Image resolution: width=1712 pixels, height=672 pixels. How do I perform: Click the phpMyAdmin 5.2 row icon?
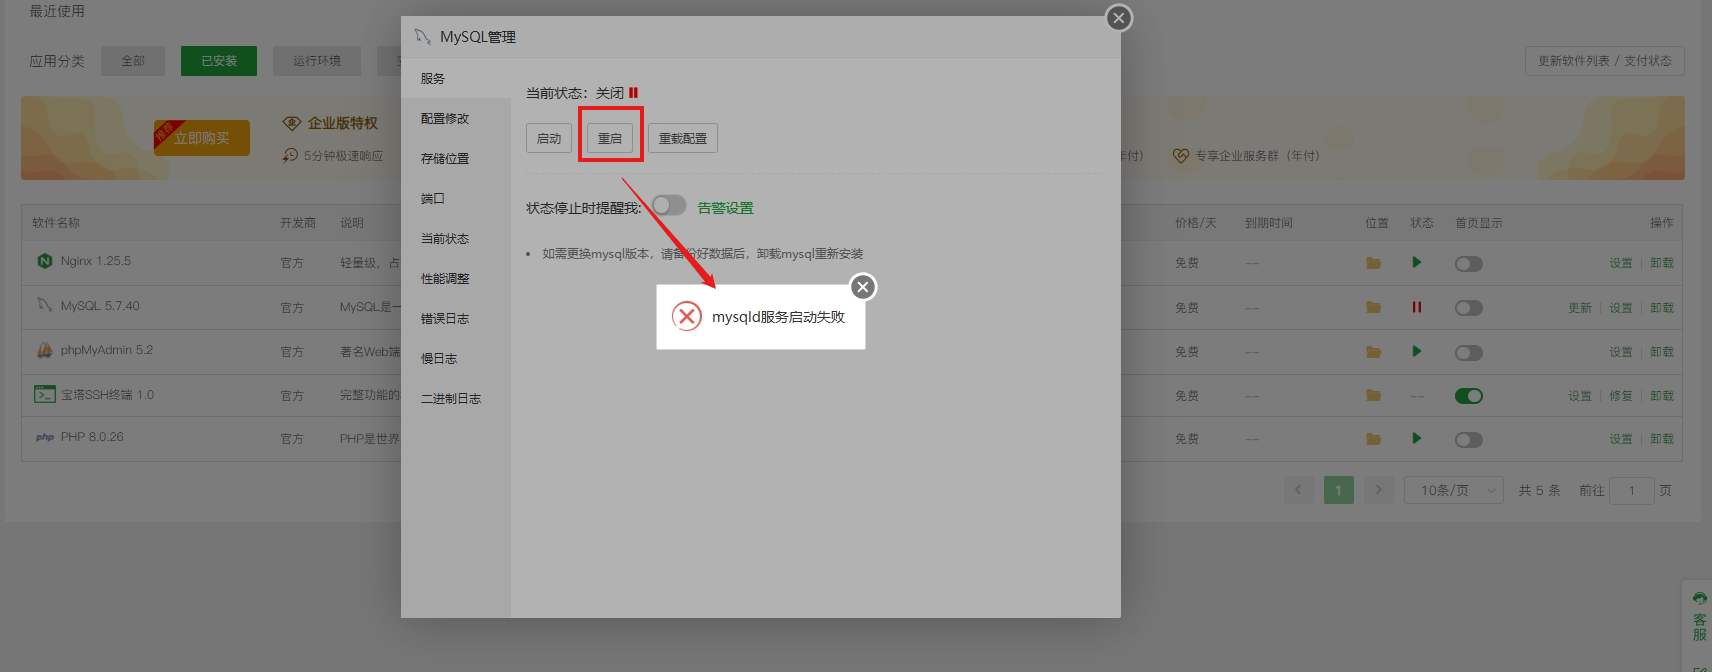tap(44, 350)
